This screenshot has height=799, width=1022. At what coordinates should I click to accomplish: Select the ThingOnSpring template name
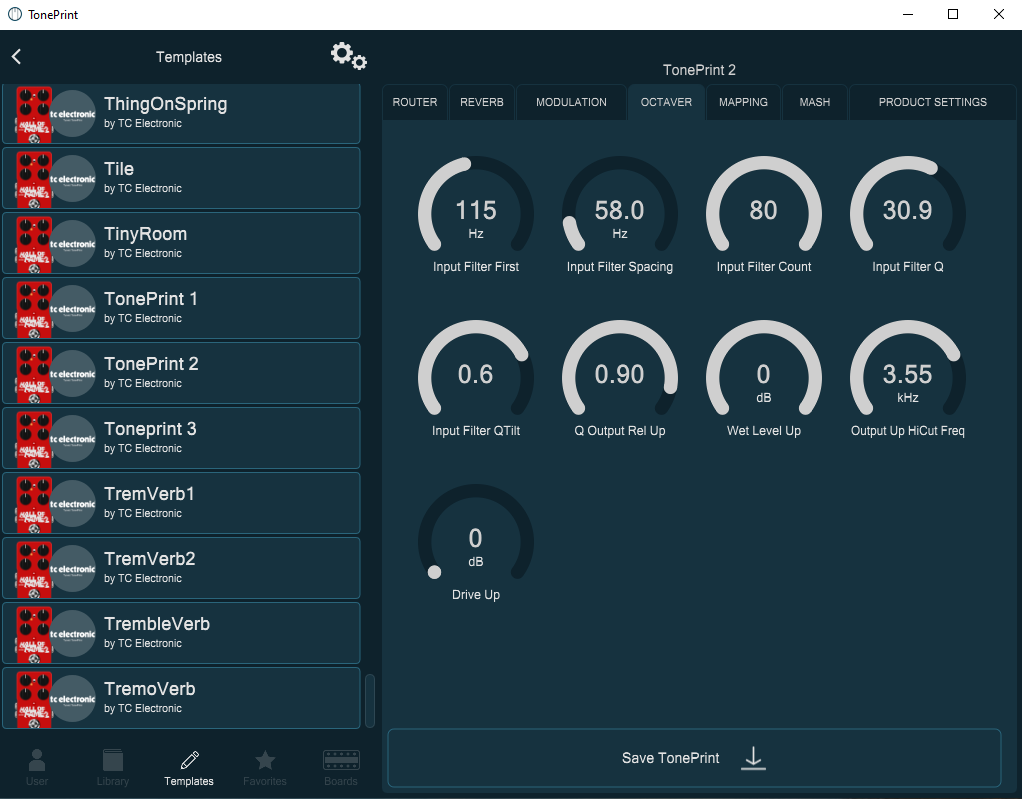pyautogui.click(x=166, y=104)
